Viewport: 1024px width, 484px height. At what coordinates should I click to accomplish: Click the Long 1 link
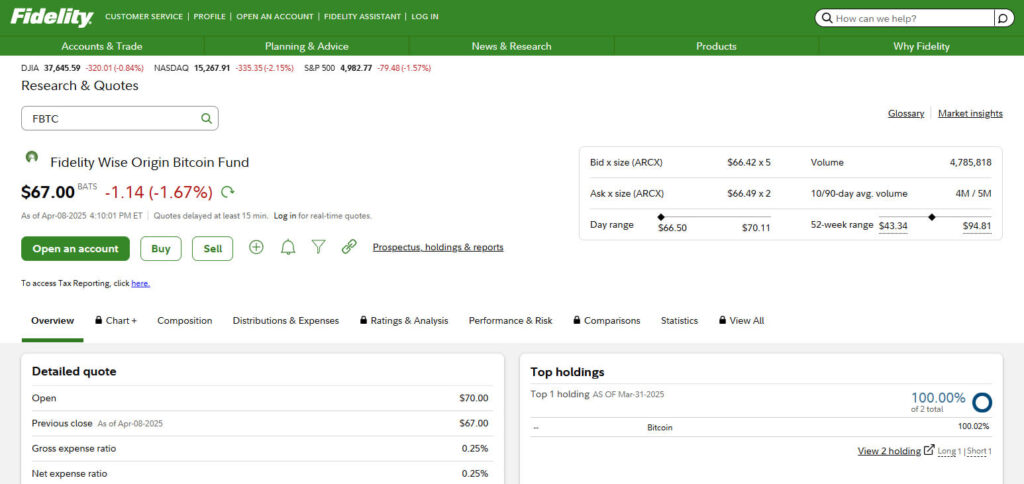pyautogui.click(x=950, y=451)
